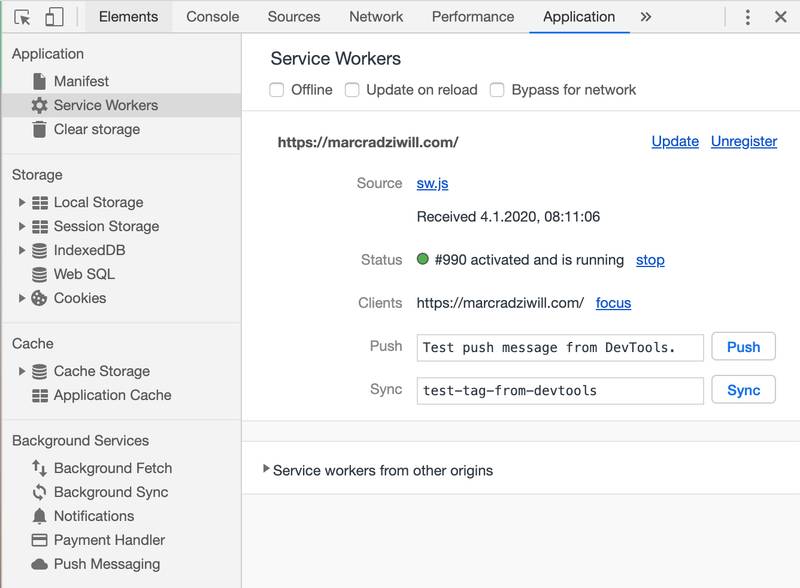This screenshot has width=800, height=588.
Task: Click the Web SQL database icon
Action: click(40, 274)
